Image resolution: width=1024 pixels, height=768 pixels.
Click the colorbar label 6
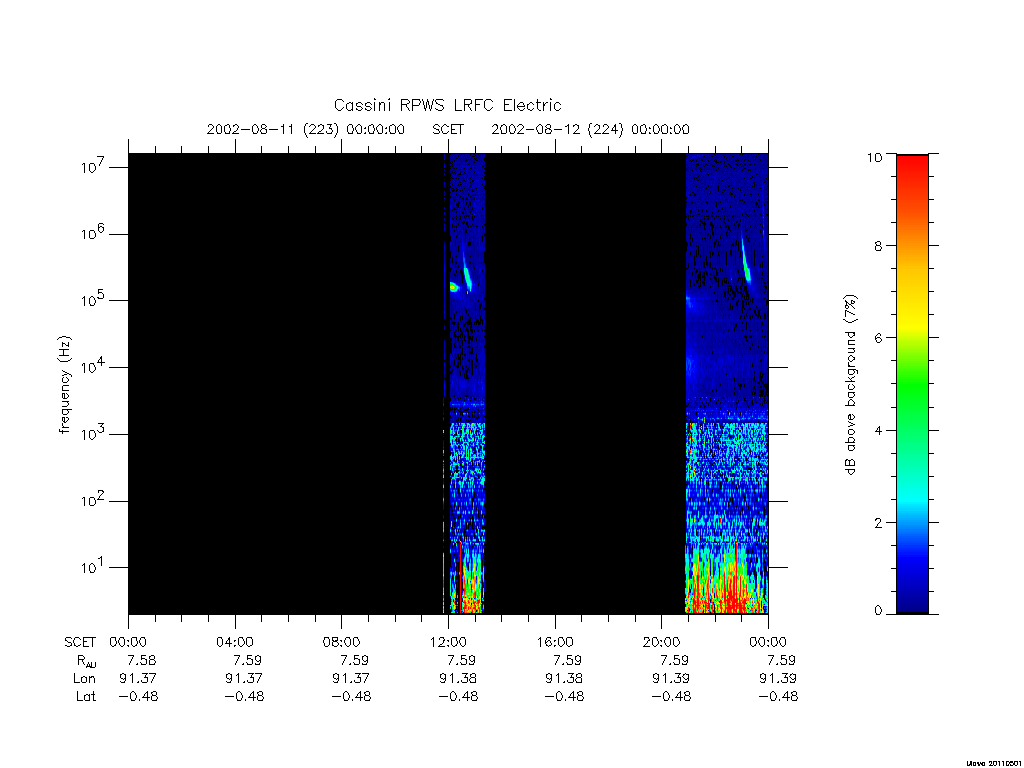878,338
